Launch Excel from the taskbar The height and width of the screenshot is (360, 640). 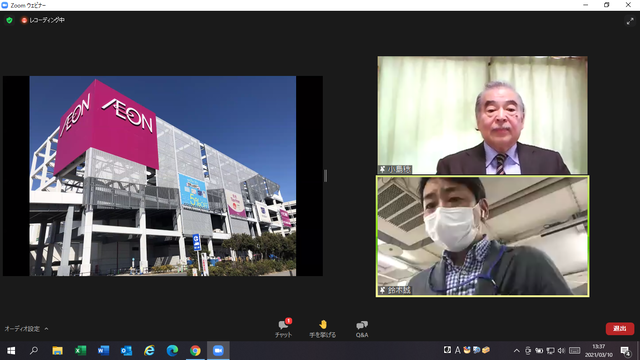pyautogui.click(x=80, y=351)
